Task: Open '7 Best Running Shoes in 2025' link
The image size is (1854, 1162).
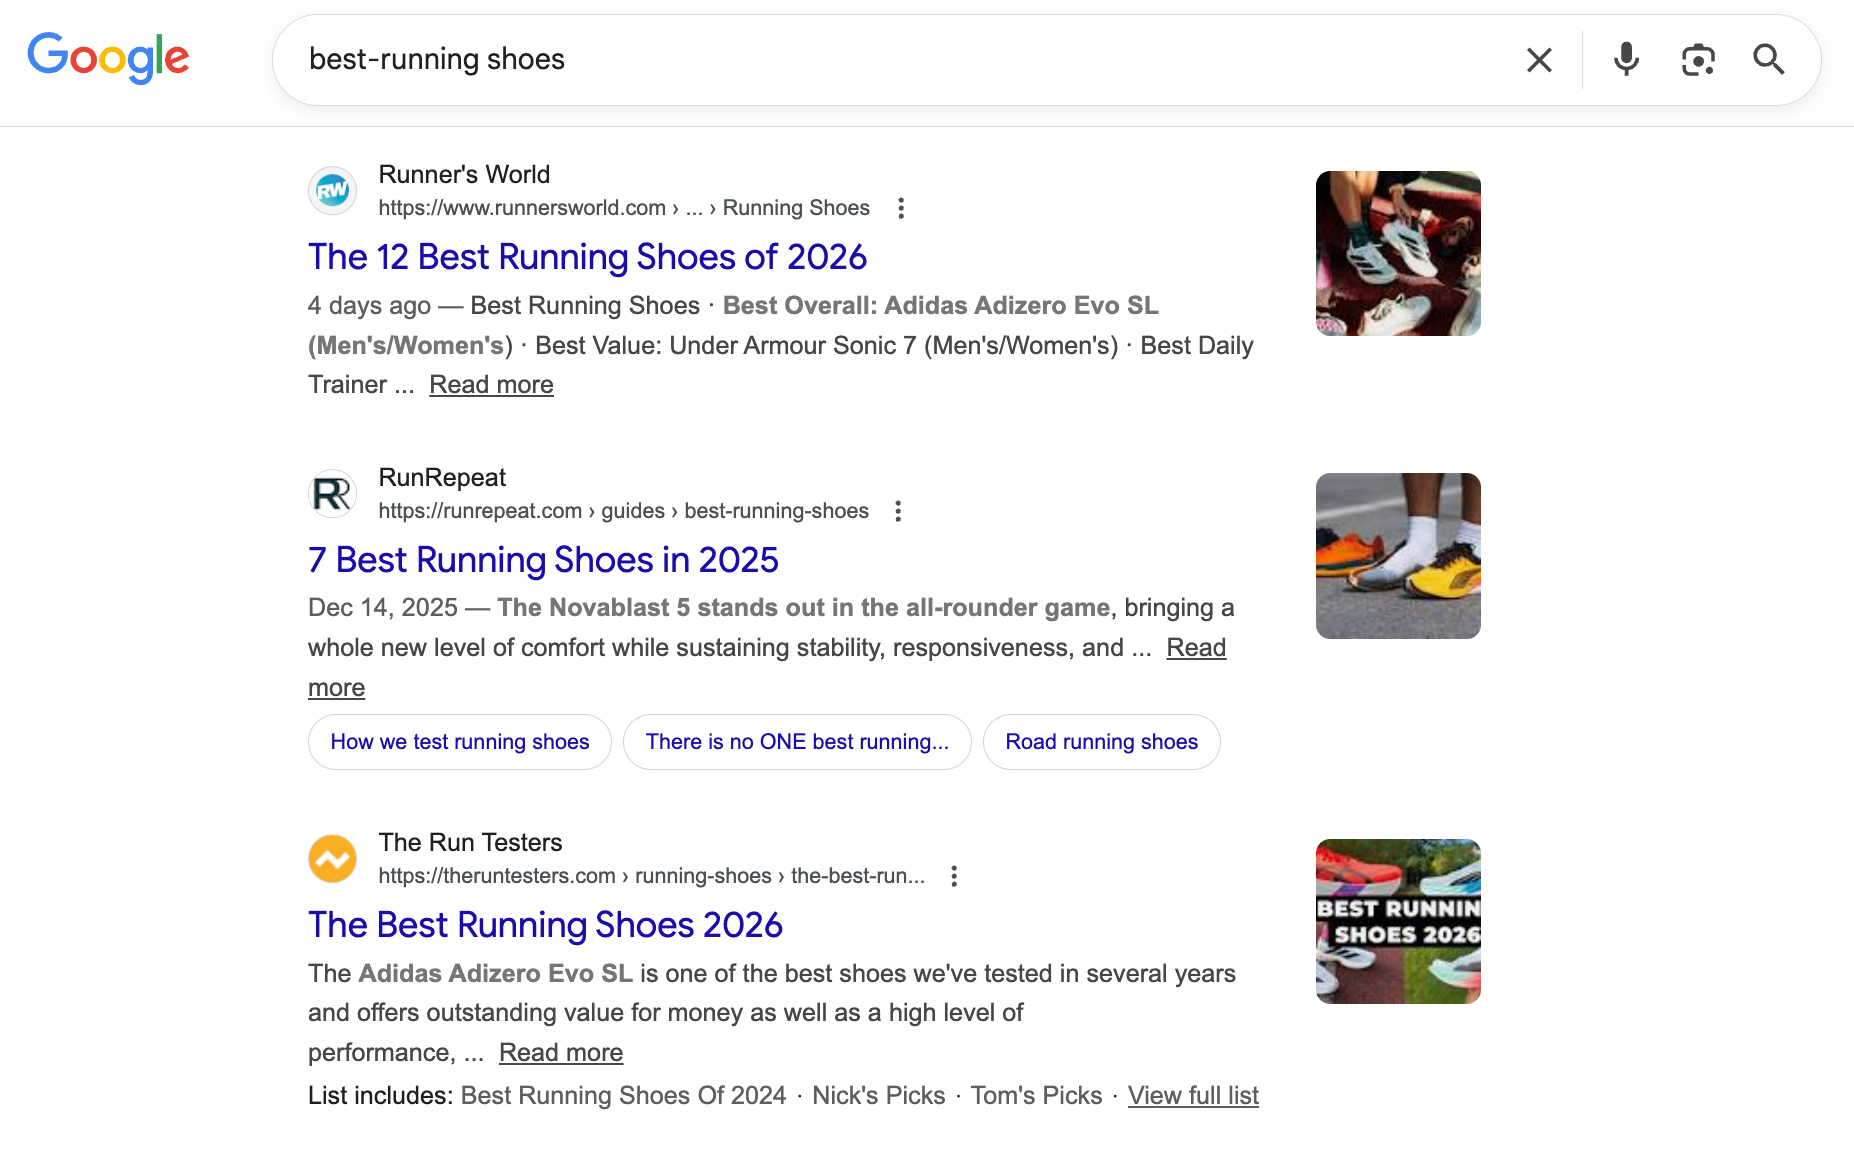Action: (543, 560)
